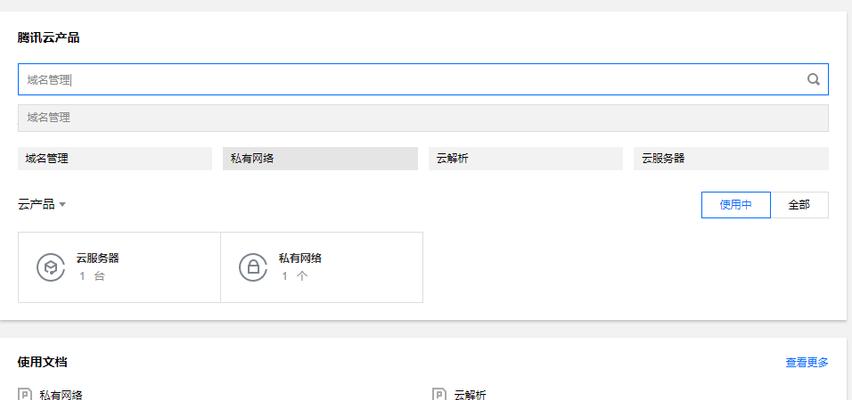
Task: Switch to the 使用中 filter tab
Action: [x=736, y=205]
